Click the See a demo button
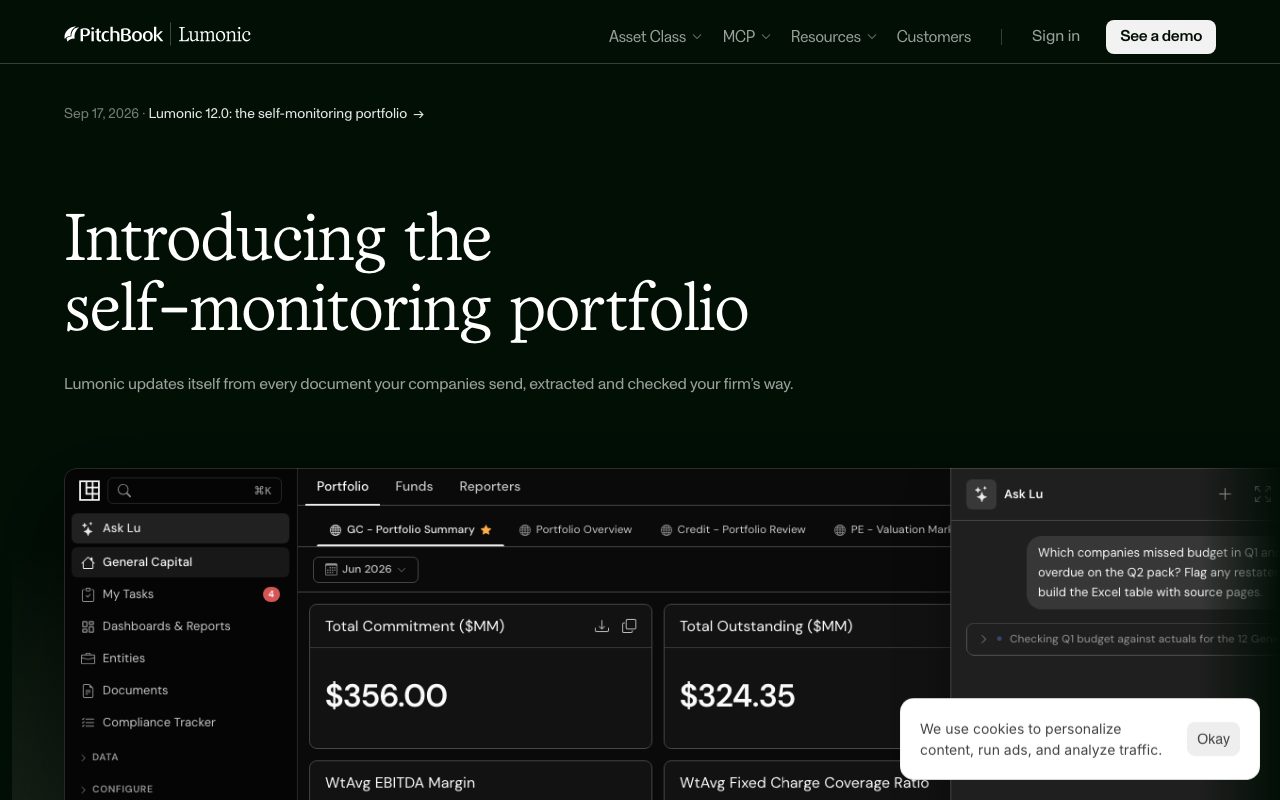The image size is (1280, 800). (x=1161, y=36)
